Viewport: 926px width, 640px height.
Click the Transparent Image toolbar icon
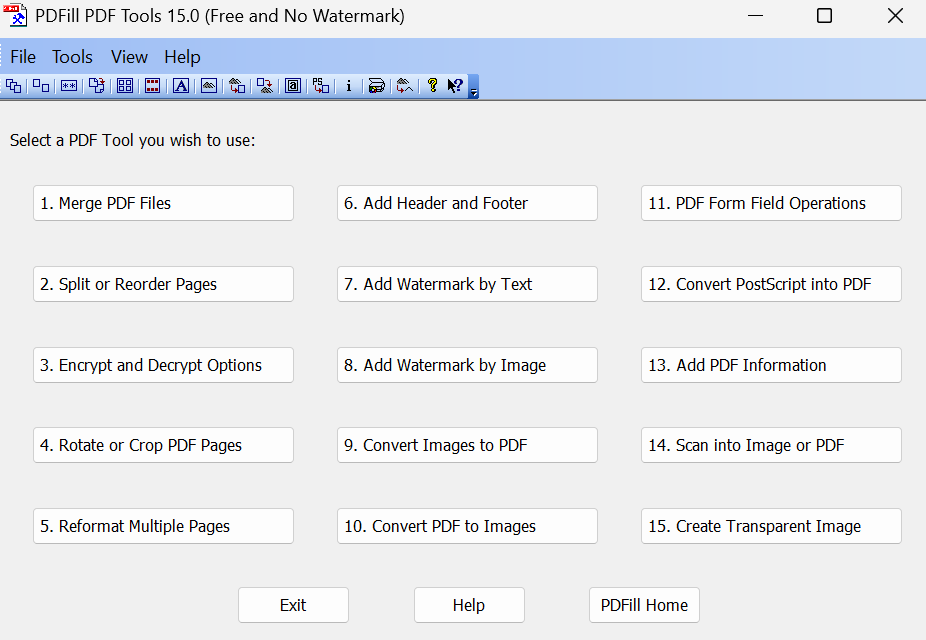click(x=405, y=86)
